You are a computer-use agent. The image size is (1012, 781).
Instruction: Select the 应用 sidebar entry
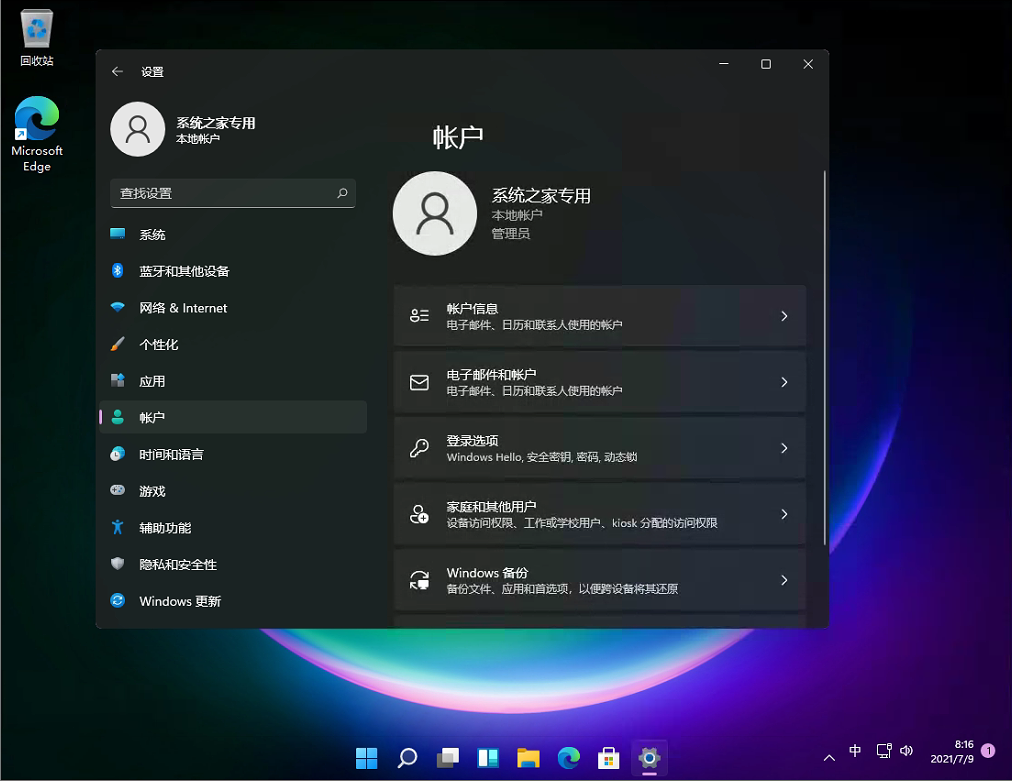pos(150,381)
